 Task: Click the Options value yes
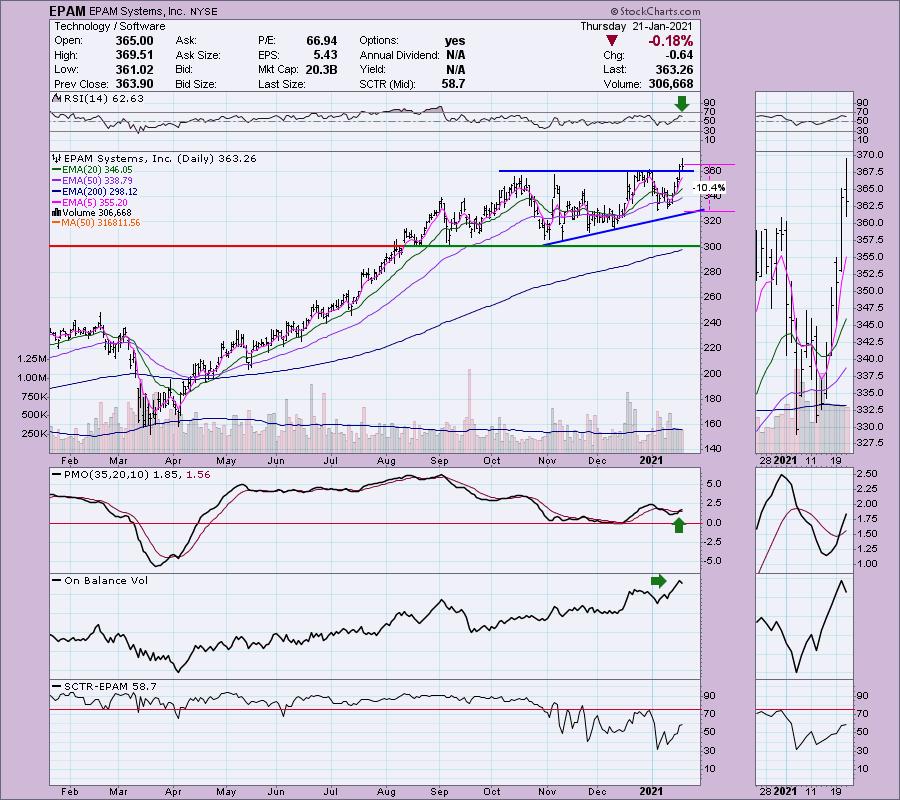[x=455, y=41]
